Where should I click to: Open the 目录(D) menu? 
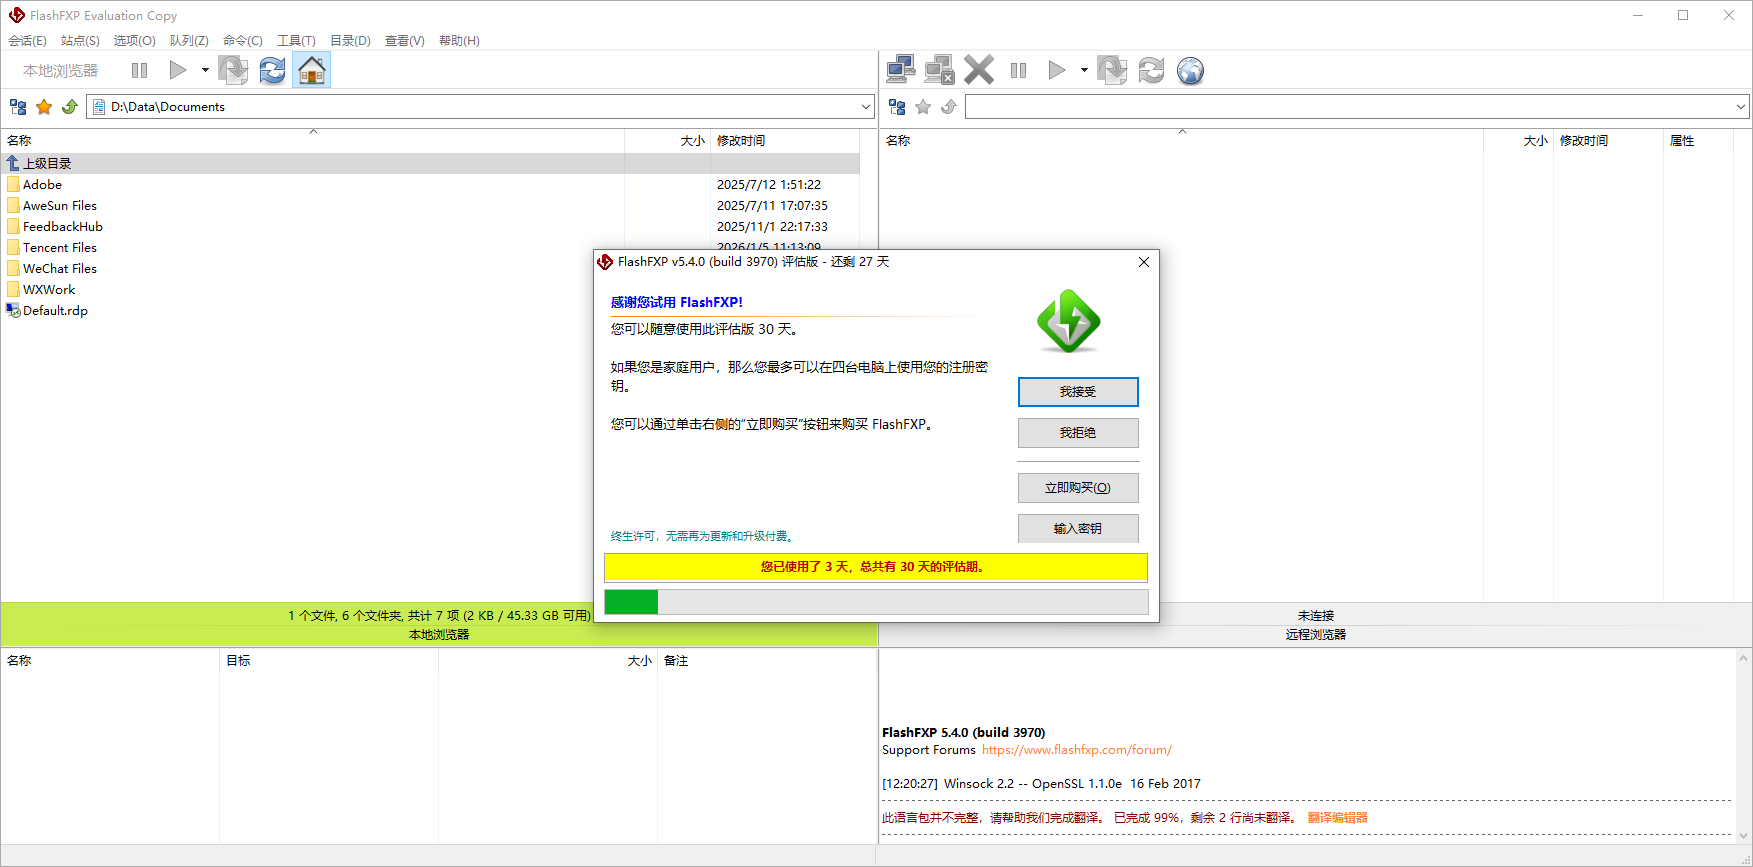(350, 40)
